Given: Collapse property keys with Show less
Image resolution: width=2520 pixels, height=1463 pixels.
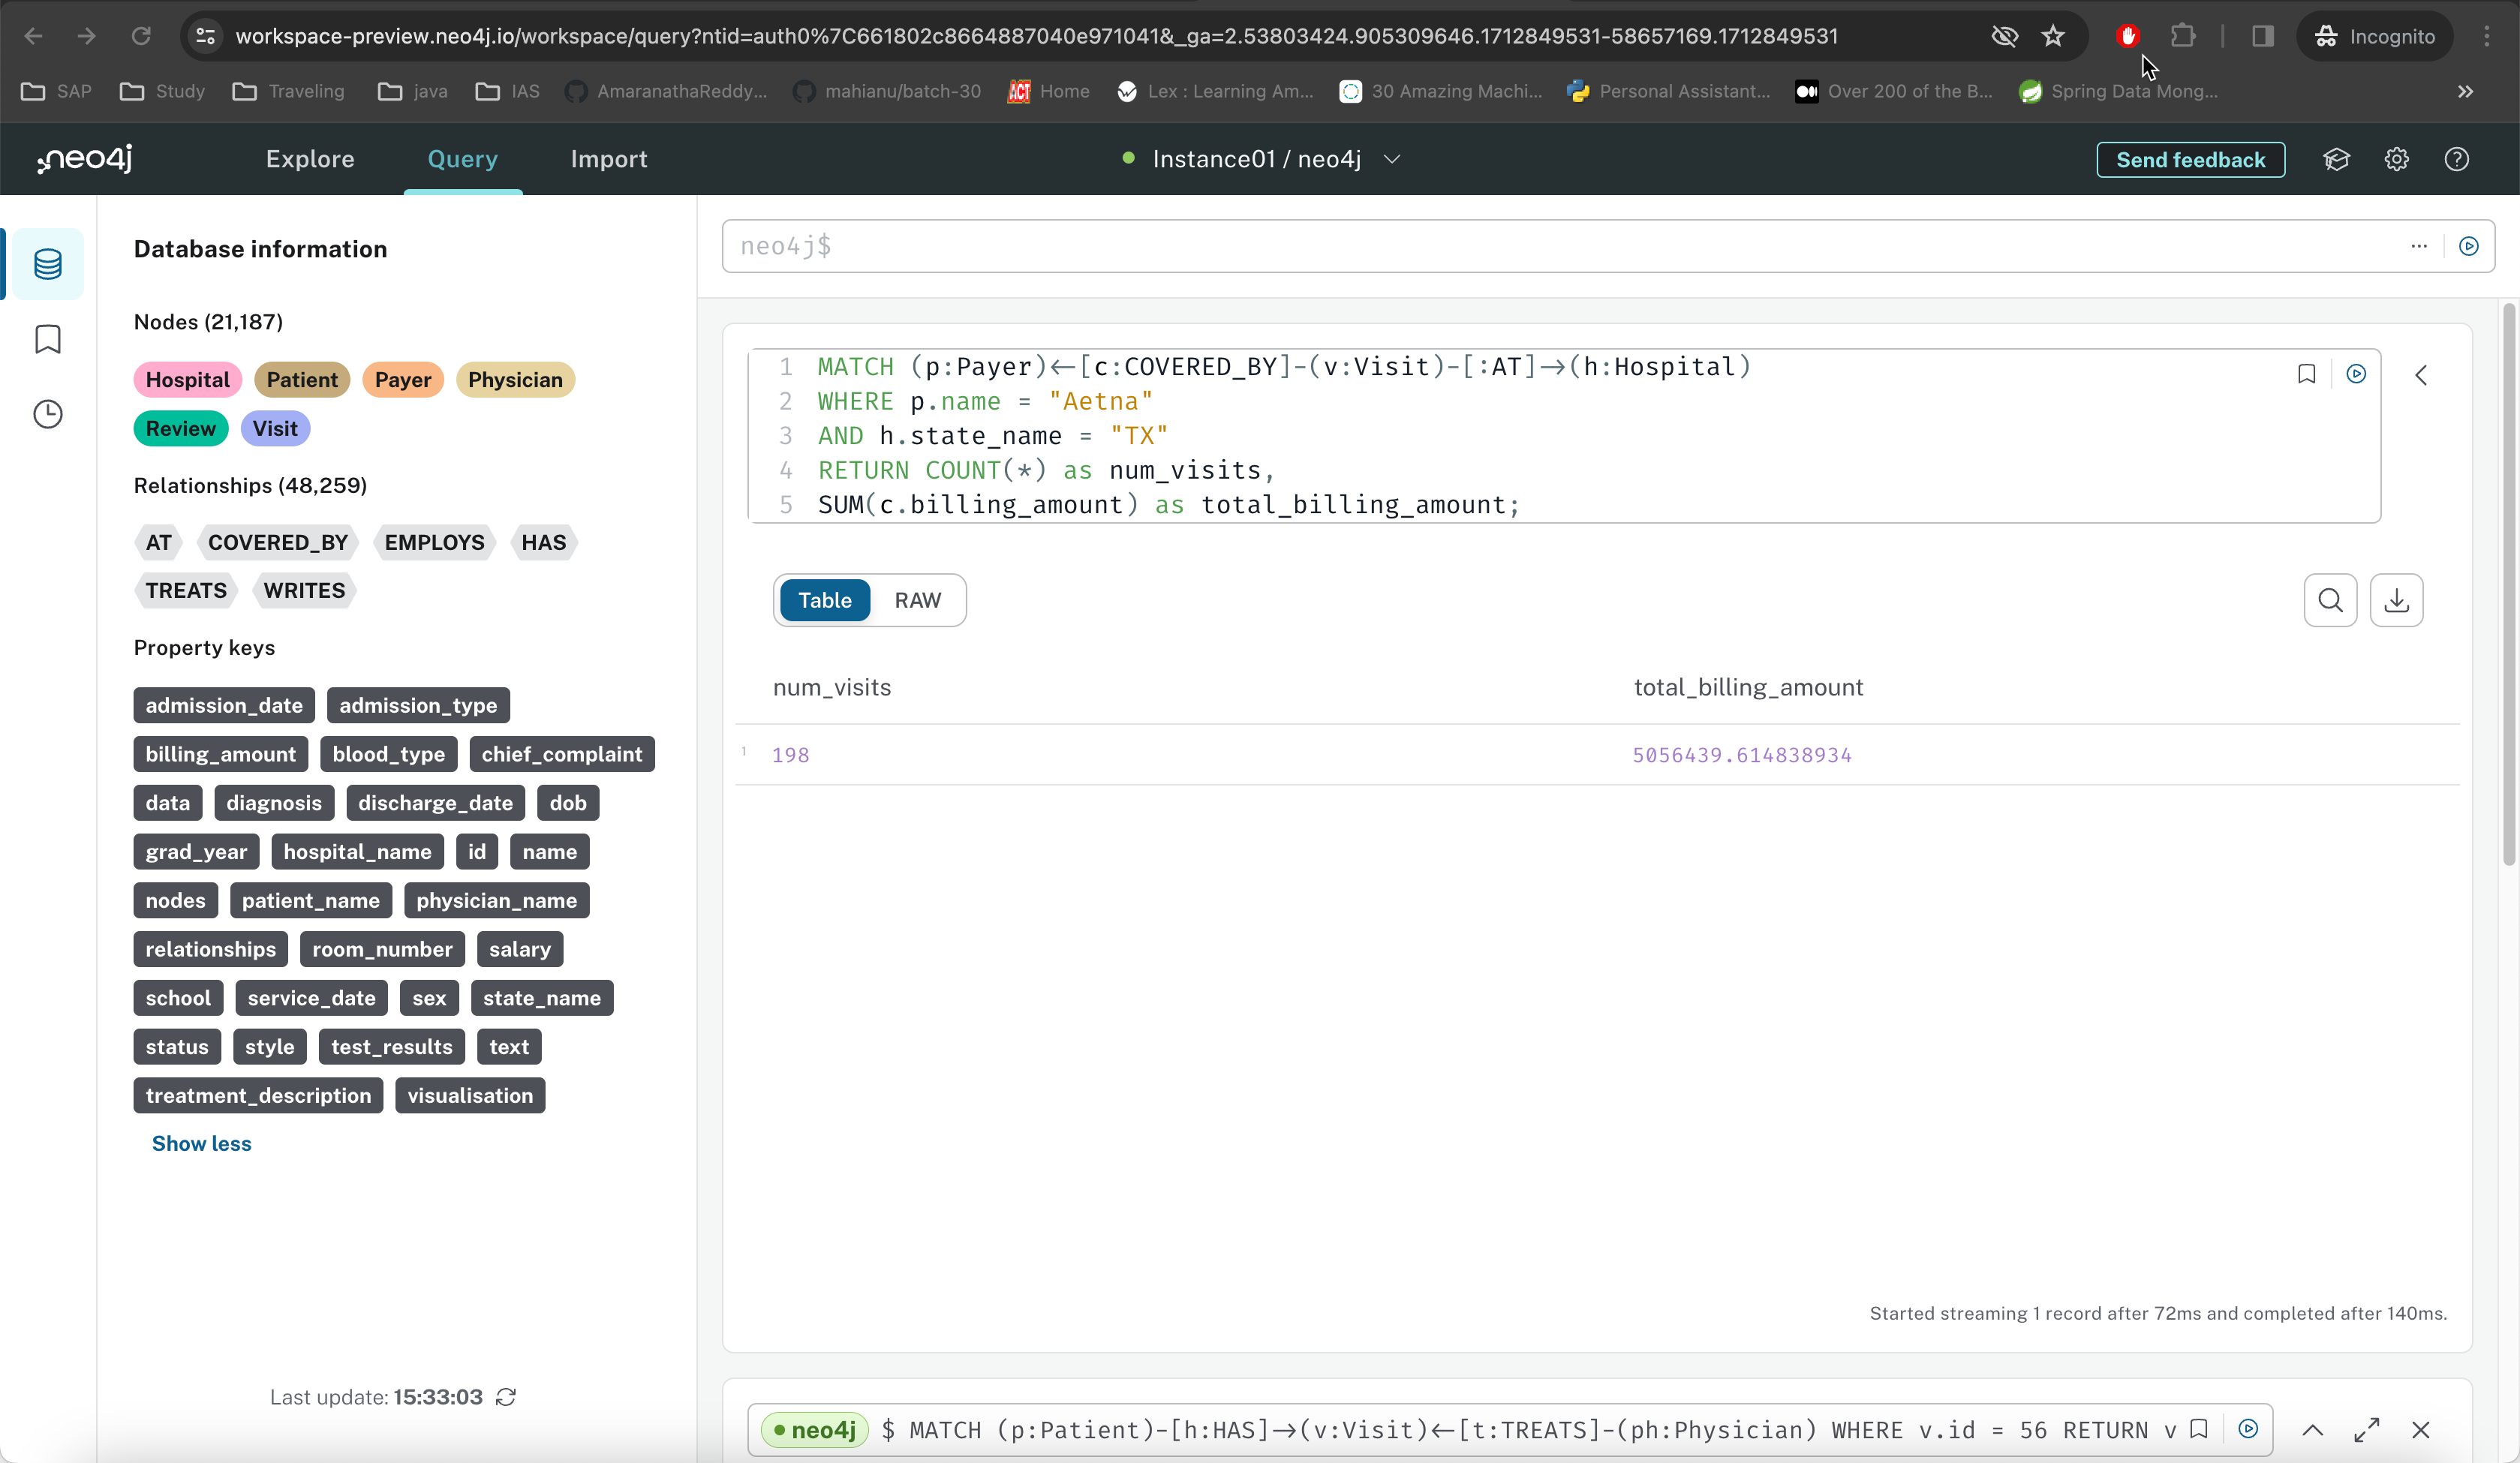Looking at the screenshot, I should click(201, 1143).
